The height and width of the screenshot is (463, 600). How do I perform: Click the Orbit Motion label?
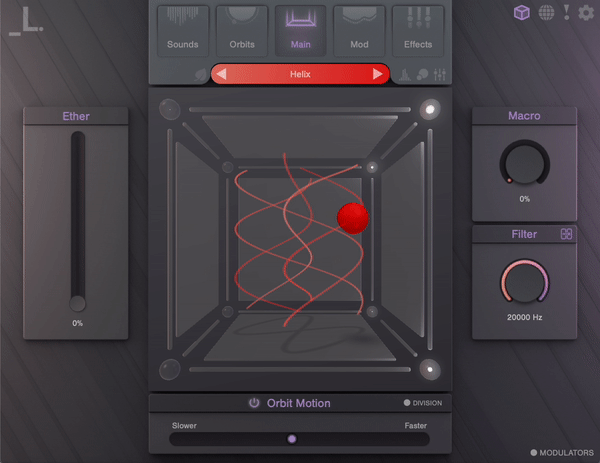(x=298, y=403)
